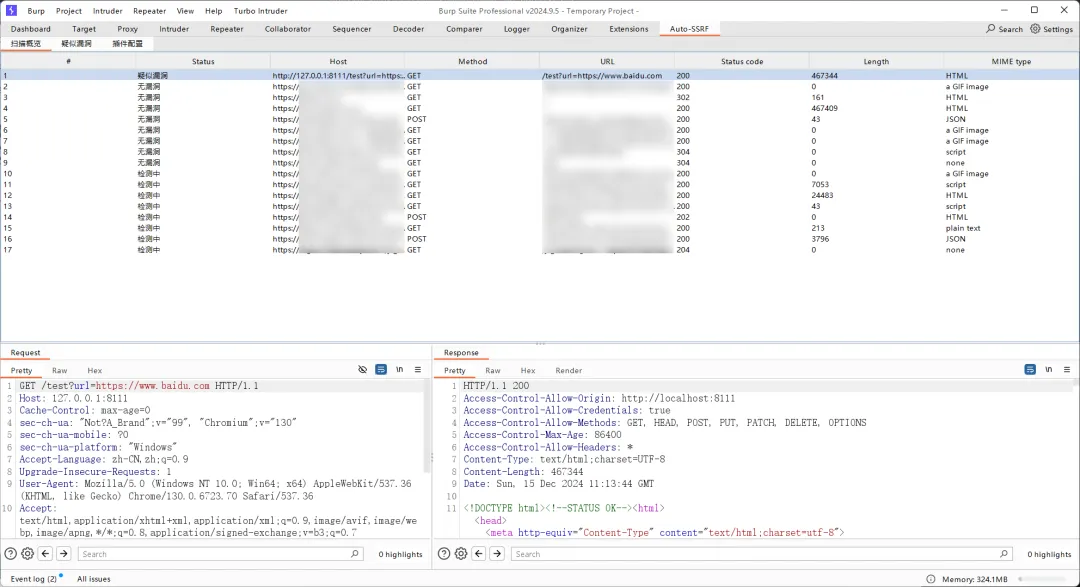Switch Response view to Render
This screenshot has height=587, width=1080.
569,371
